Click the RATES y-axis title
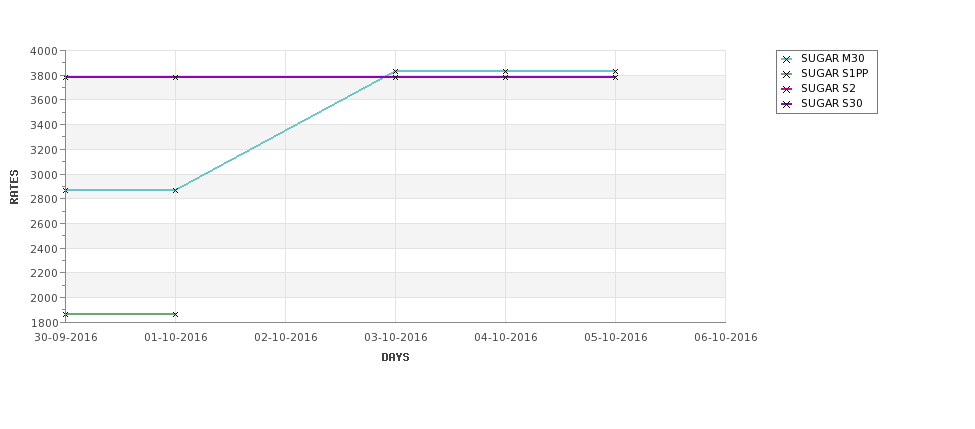 coord(14,187)
